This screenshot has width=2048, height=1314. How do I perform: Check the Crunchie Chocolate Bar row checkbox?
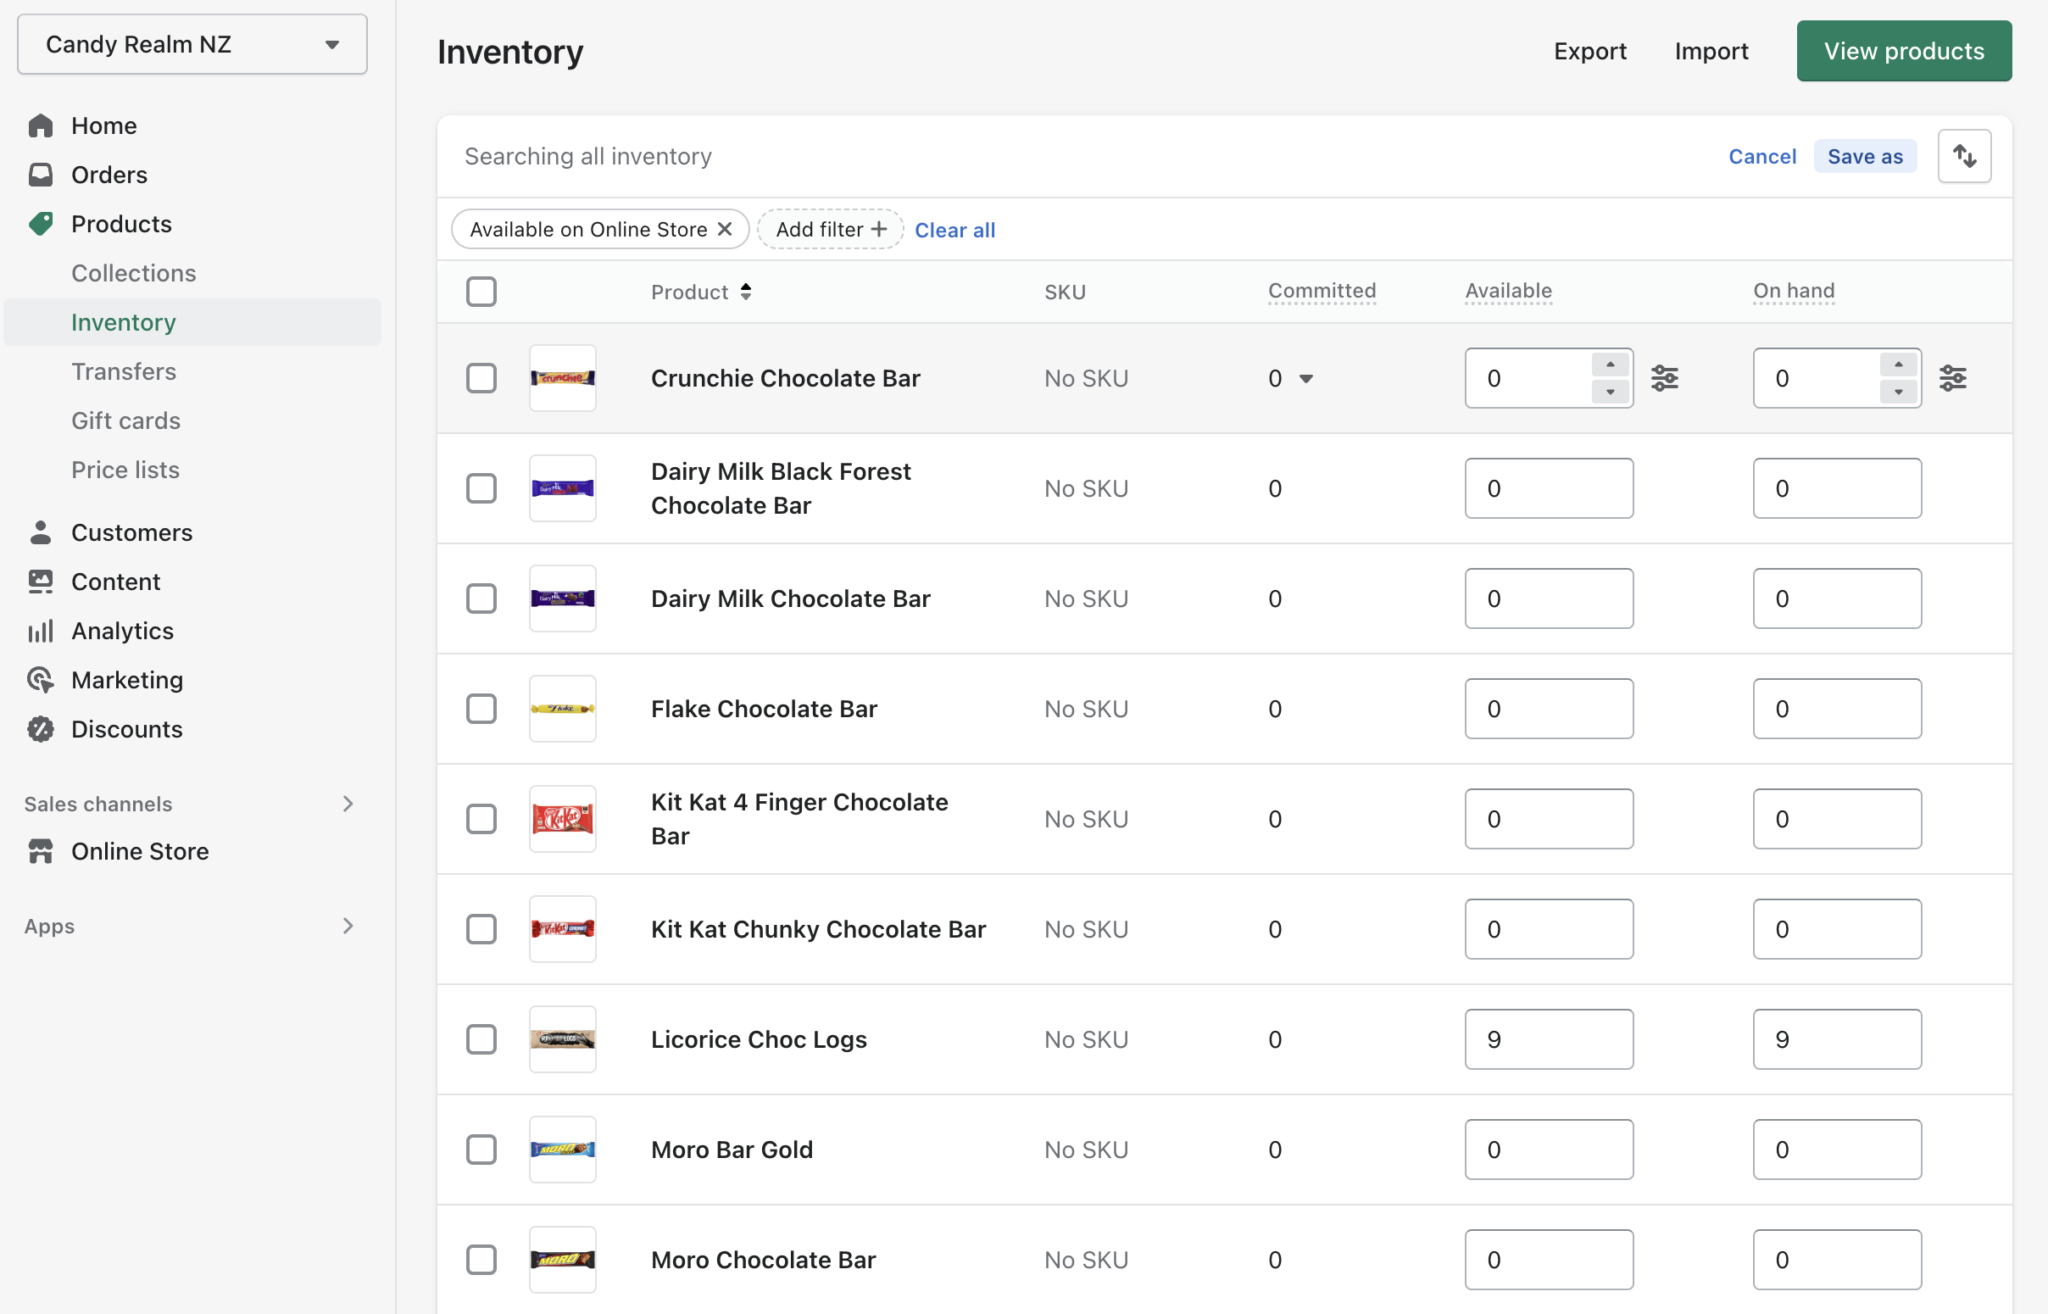coord(481,378)
